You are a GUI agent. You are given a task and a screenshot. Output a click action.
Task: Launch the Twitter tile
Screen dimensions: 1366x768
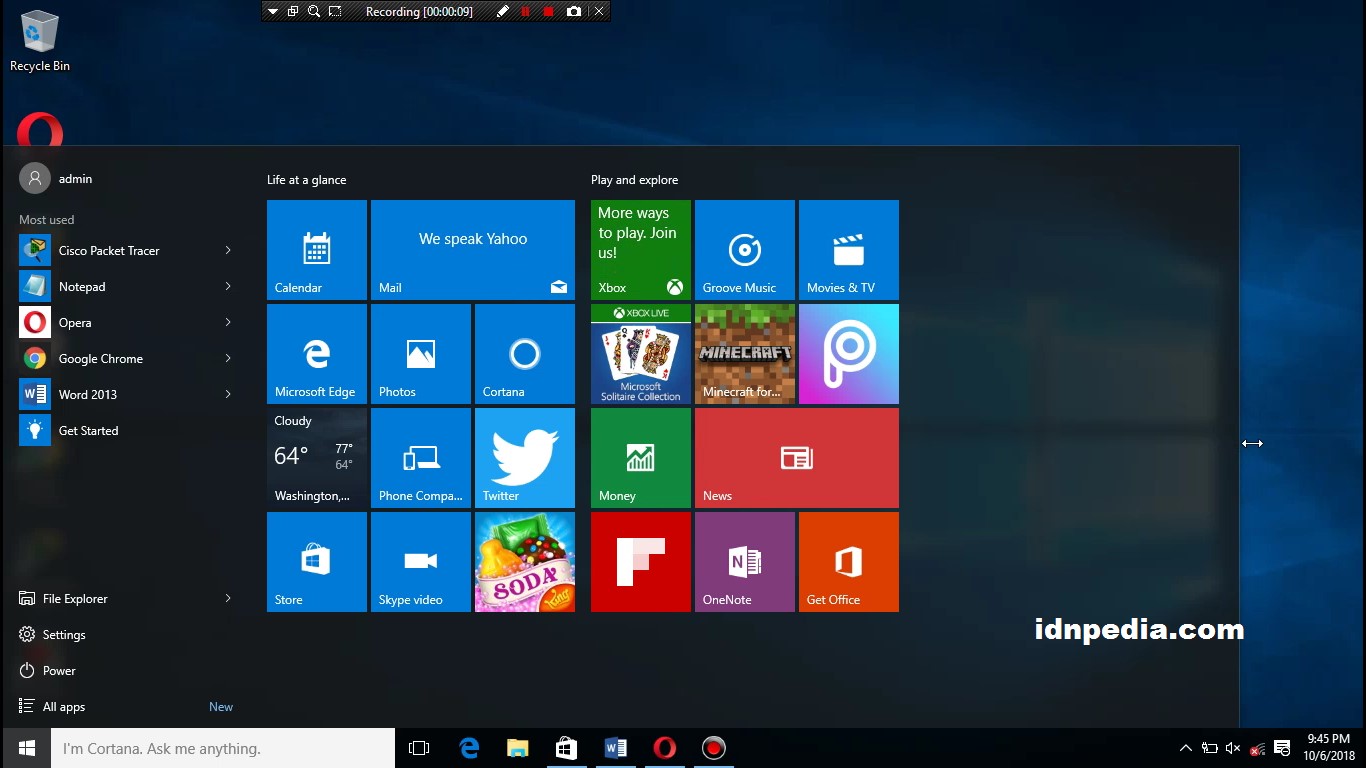point(525,458)
